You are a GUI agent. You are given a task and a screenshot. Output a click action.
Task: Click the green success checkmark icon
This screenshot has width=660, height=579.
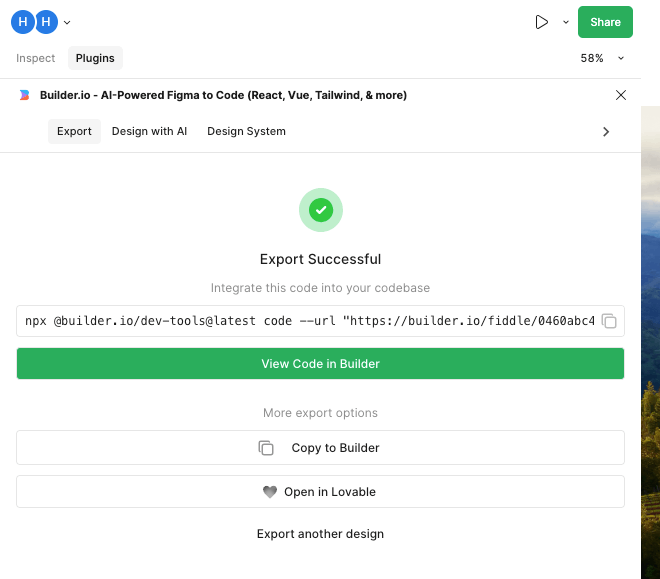tap(320, 210)
